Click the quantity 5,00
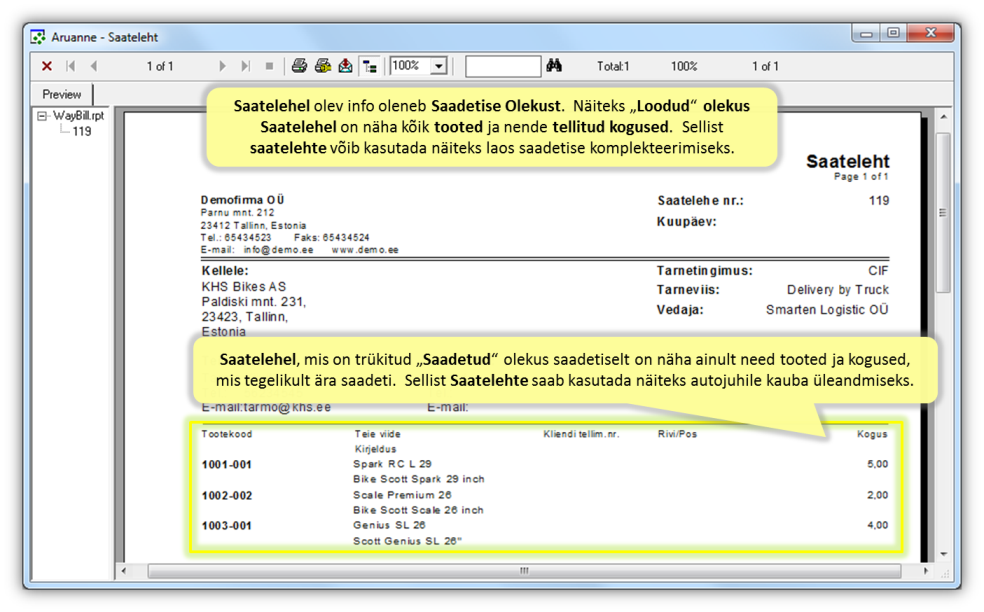The width and height of the screenshot is (984, 612). (x=877, y=464)
